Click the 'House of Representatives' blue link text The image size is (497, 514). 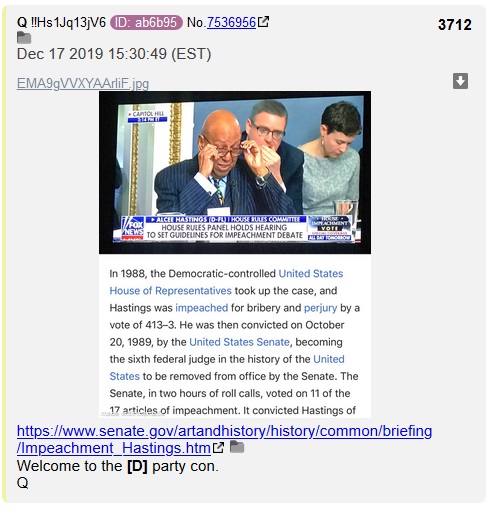[x=170, y=291]
